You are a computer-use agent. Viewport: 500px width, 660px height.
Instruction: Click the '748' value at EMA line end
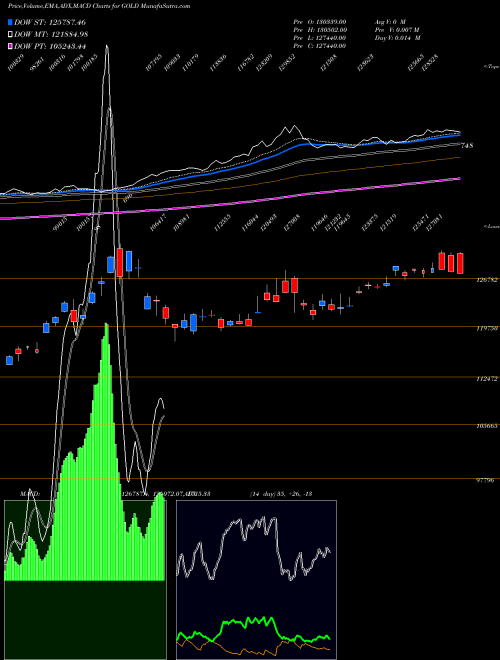(467, 146)
